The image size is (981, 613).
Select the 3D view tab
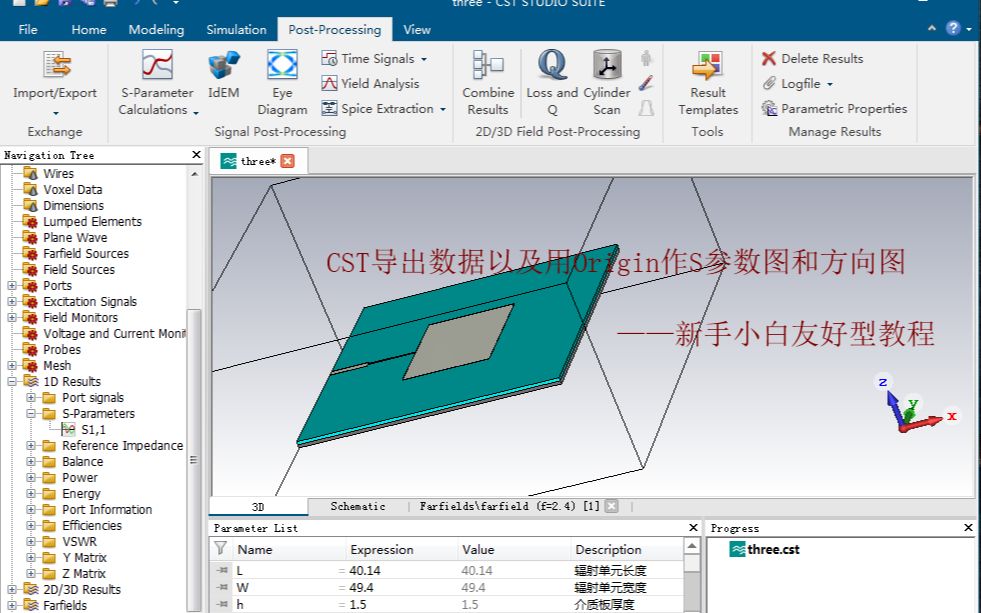click(x=258, y=507)
